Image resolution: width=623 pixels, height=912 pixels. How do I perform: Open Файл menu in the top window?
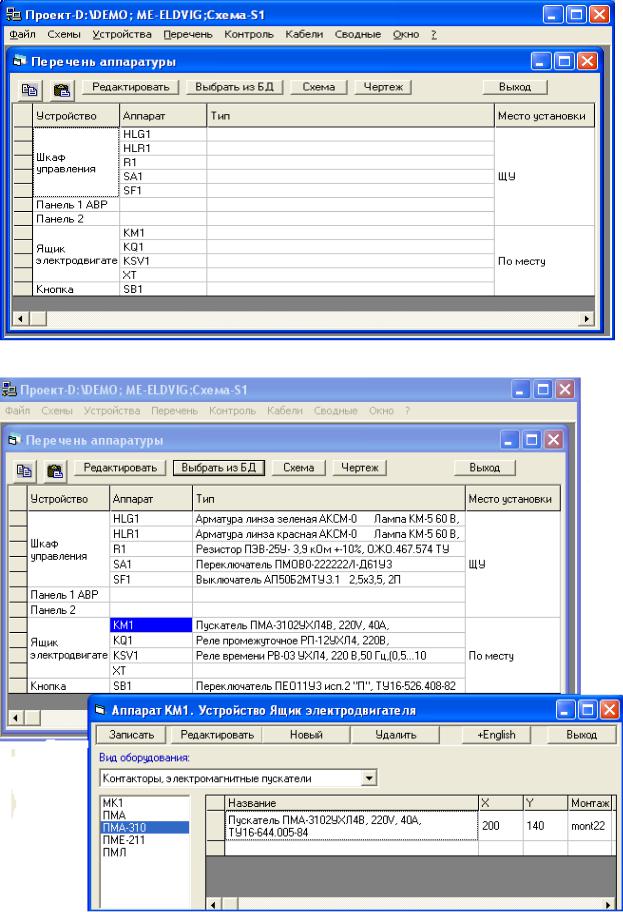click(x=22, y=34)
